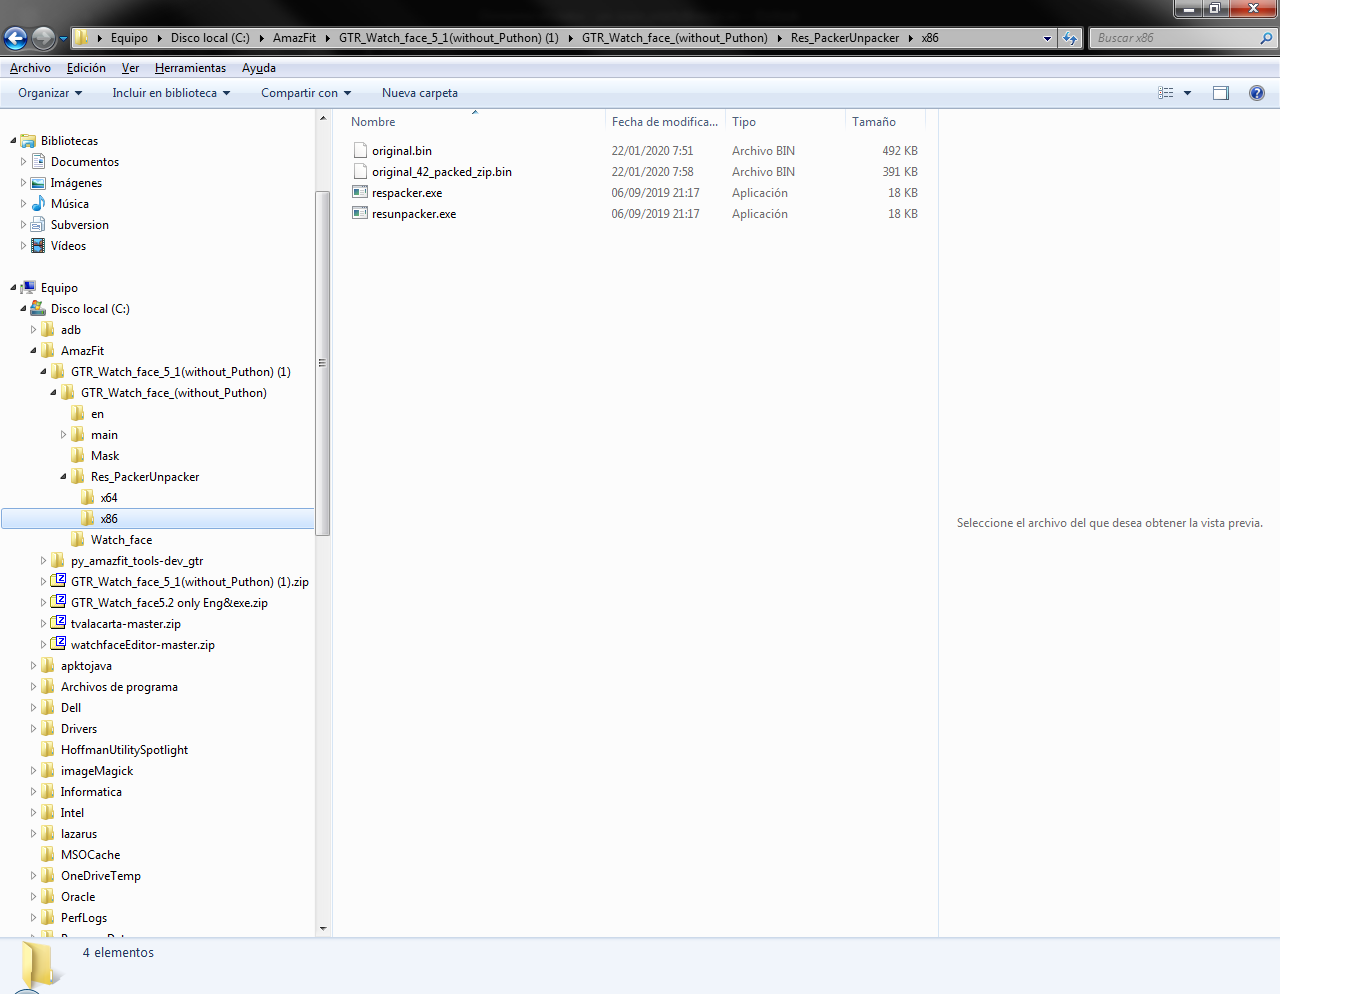The height and width of the screenshot is (994, 1352).
Task: Toggle the preview pane button
Action: pos(1220,93)
